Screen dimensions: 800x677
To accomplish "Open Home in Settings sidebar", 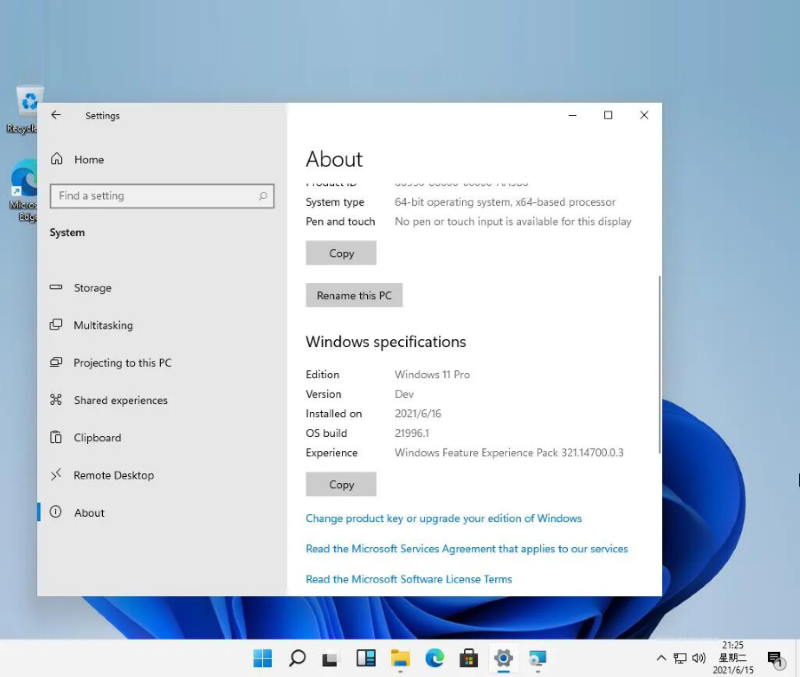I will pyautogui.click(x=88, y=159).
